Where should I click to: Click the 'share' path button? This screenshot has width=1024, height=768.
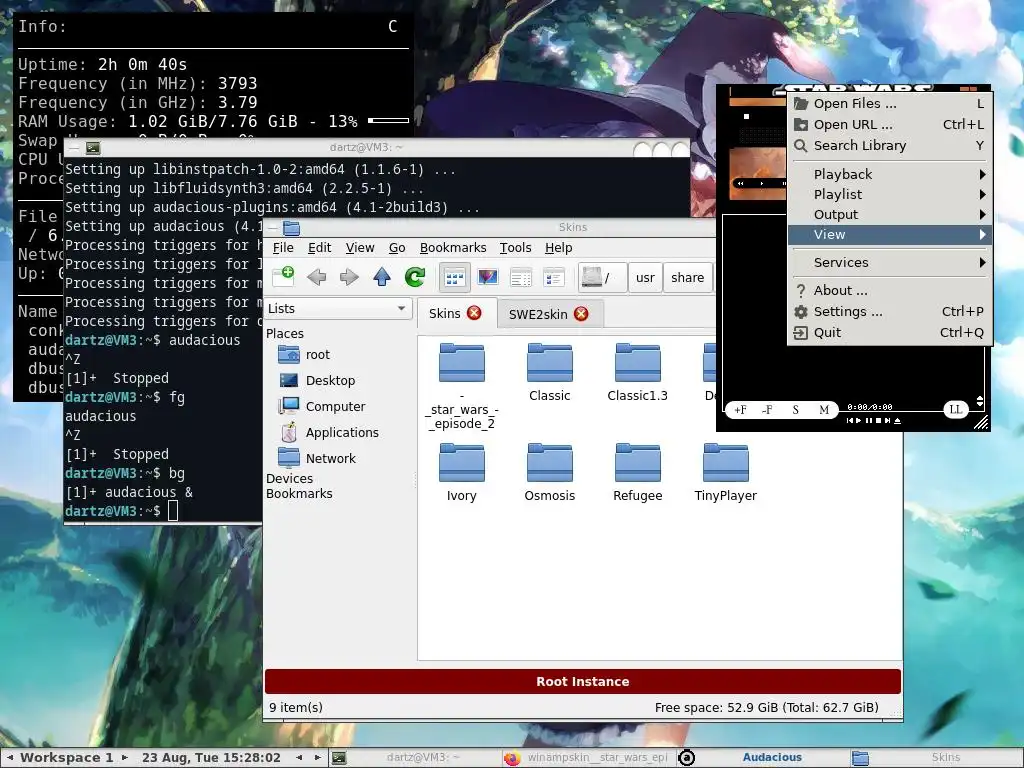[688, 278]
